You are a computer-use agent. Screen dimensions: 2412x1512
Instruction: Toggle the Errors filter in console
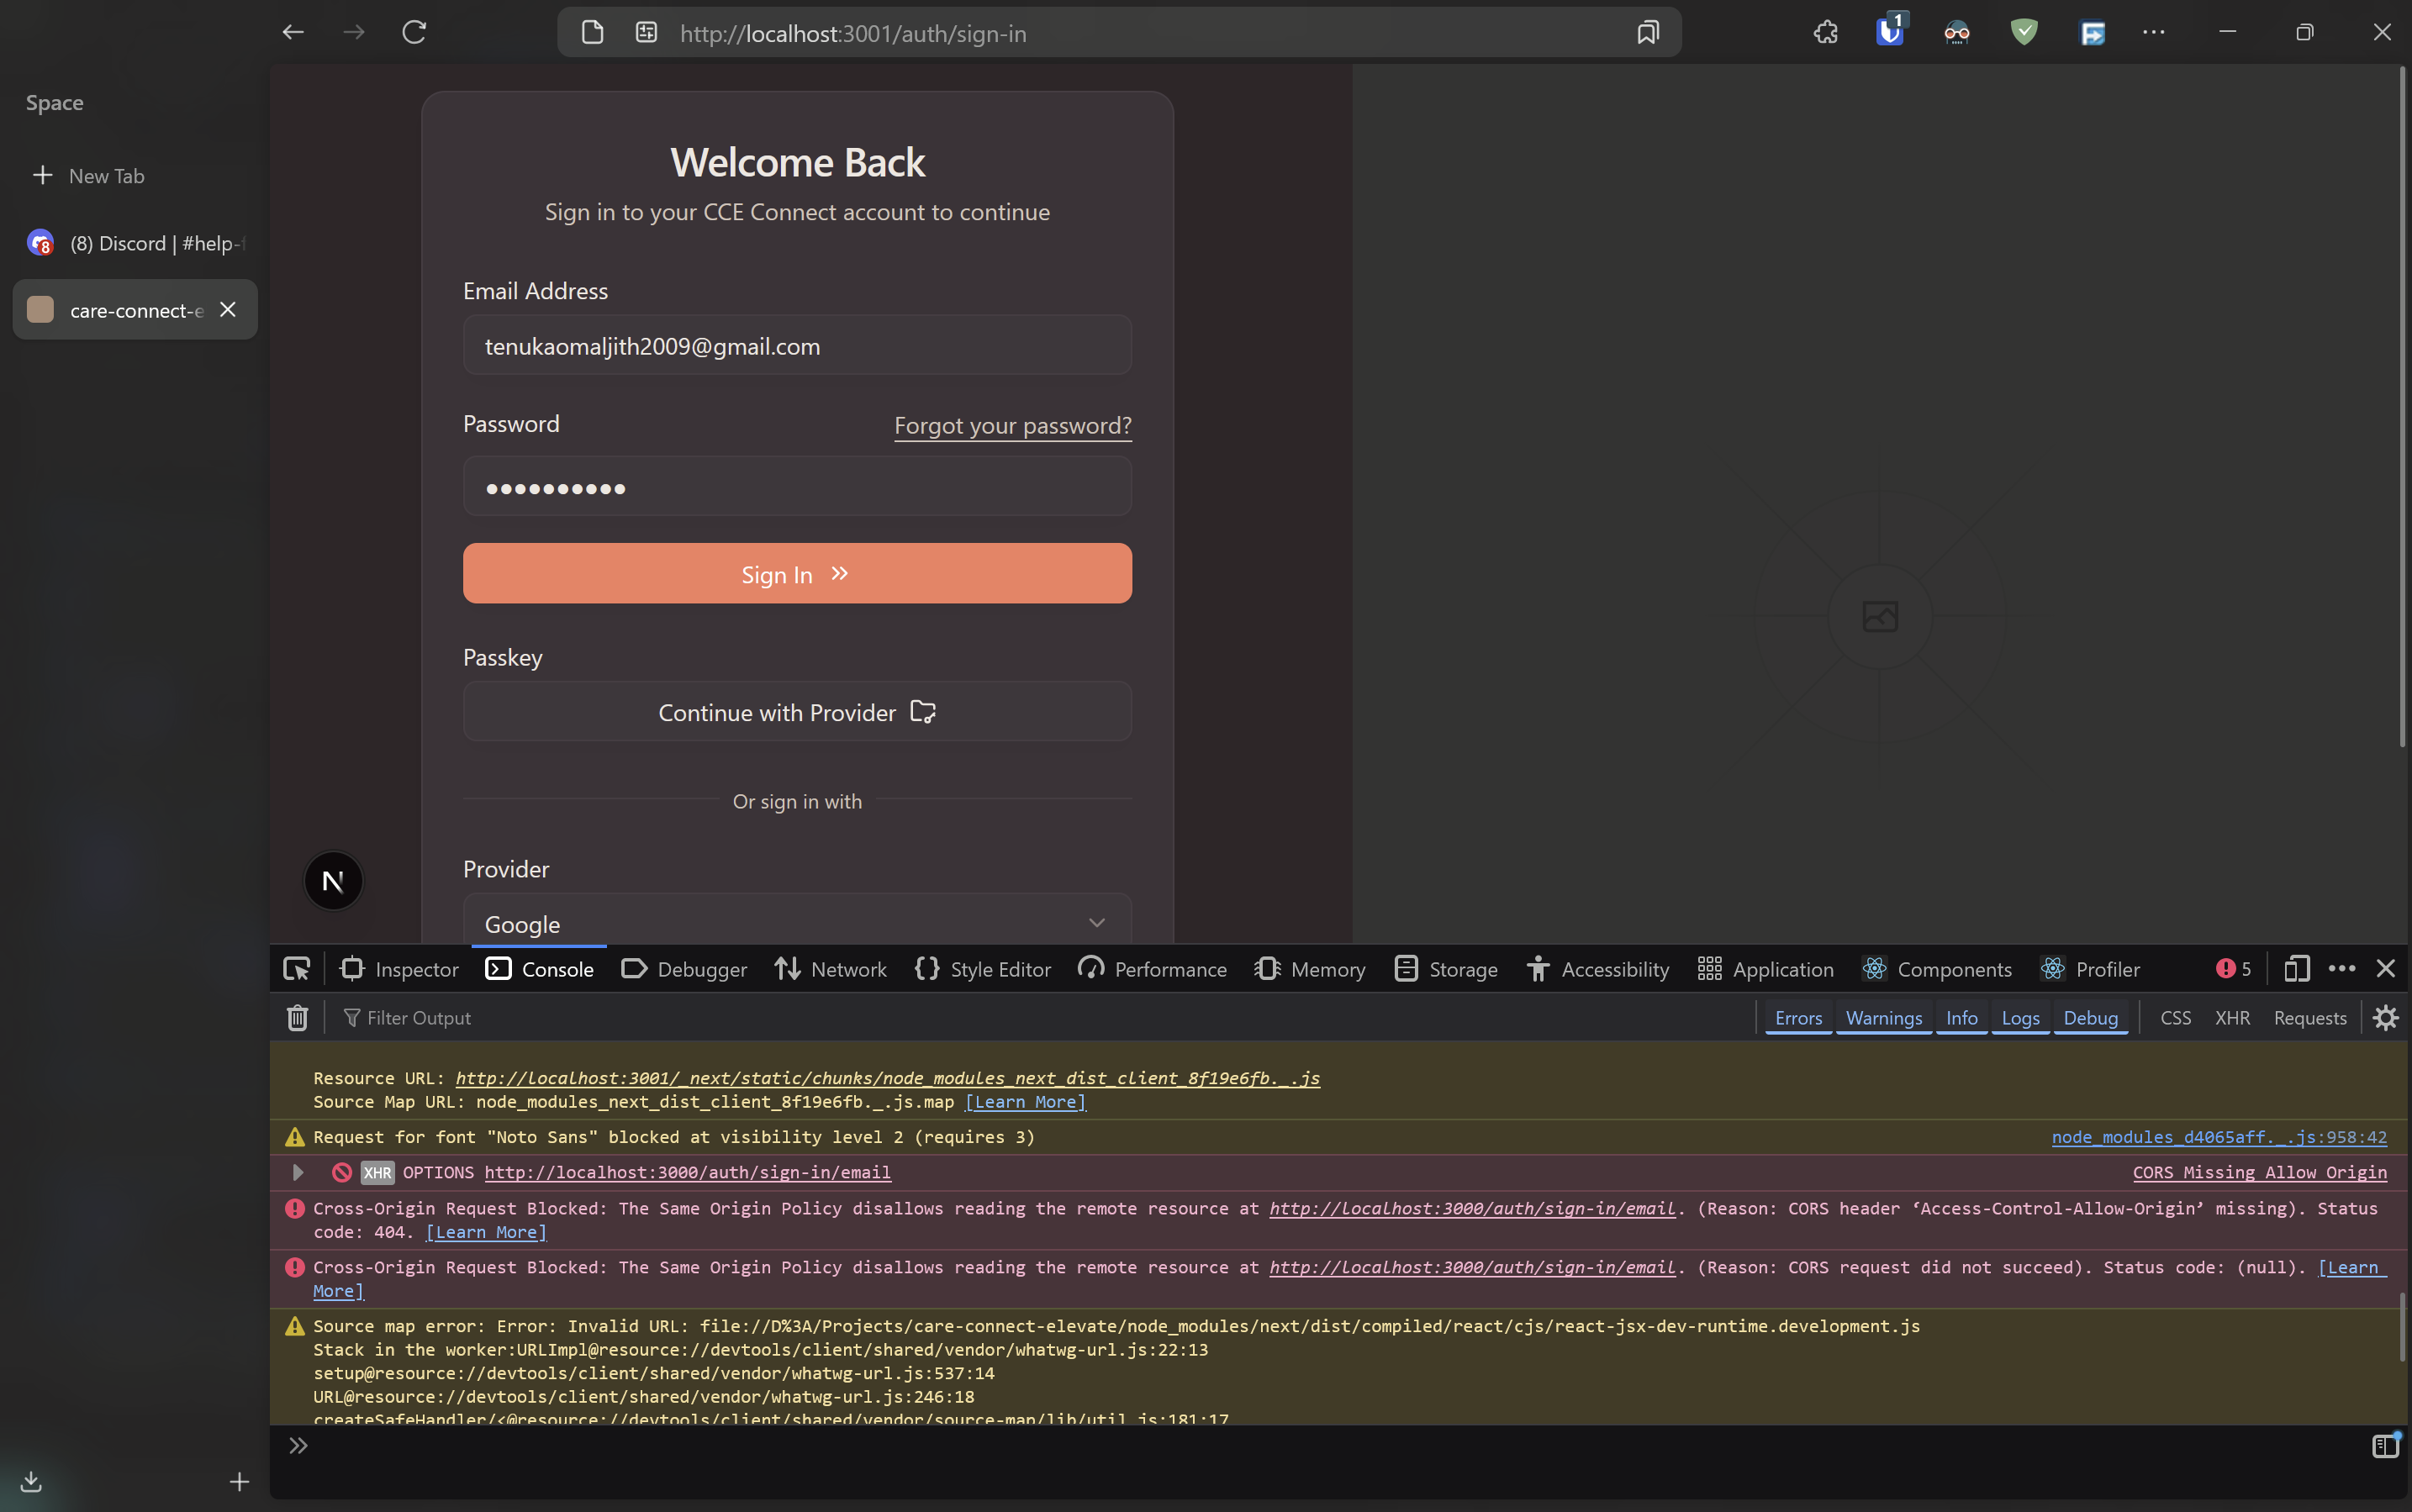1798,1018
